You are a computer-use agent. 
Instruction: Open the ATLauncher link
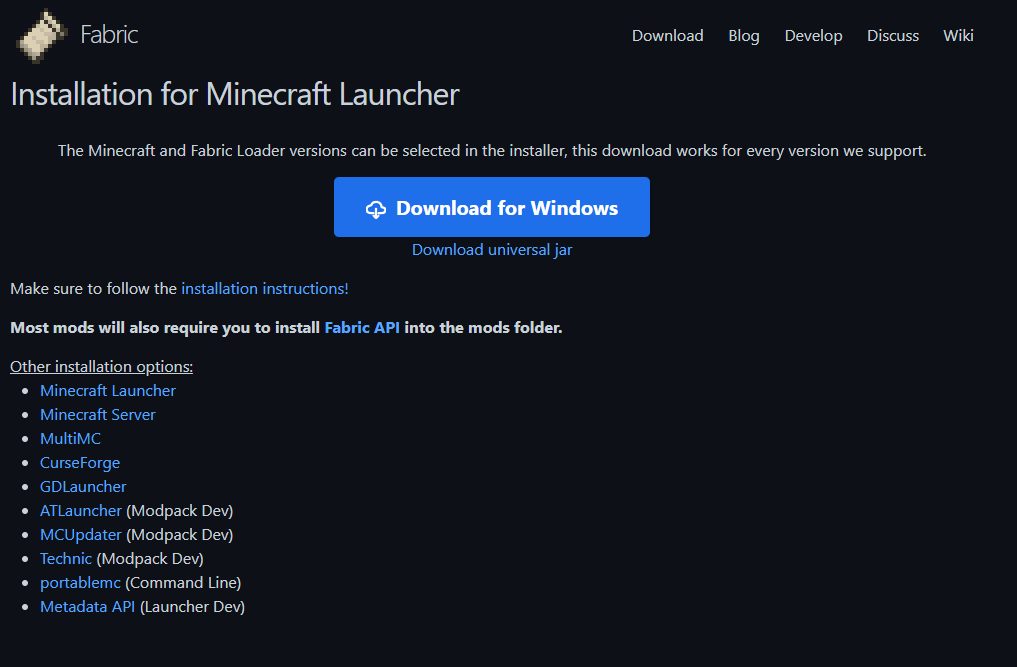(80, 511)
